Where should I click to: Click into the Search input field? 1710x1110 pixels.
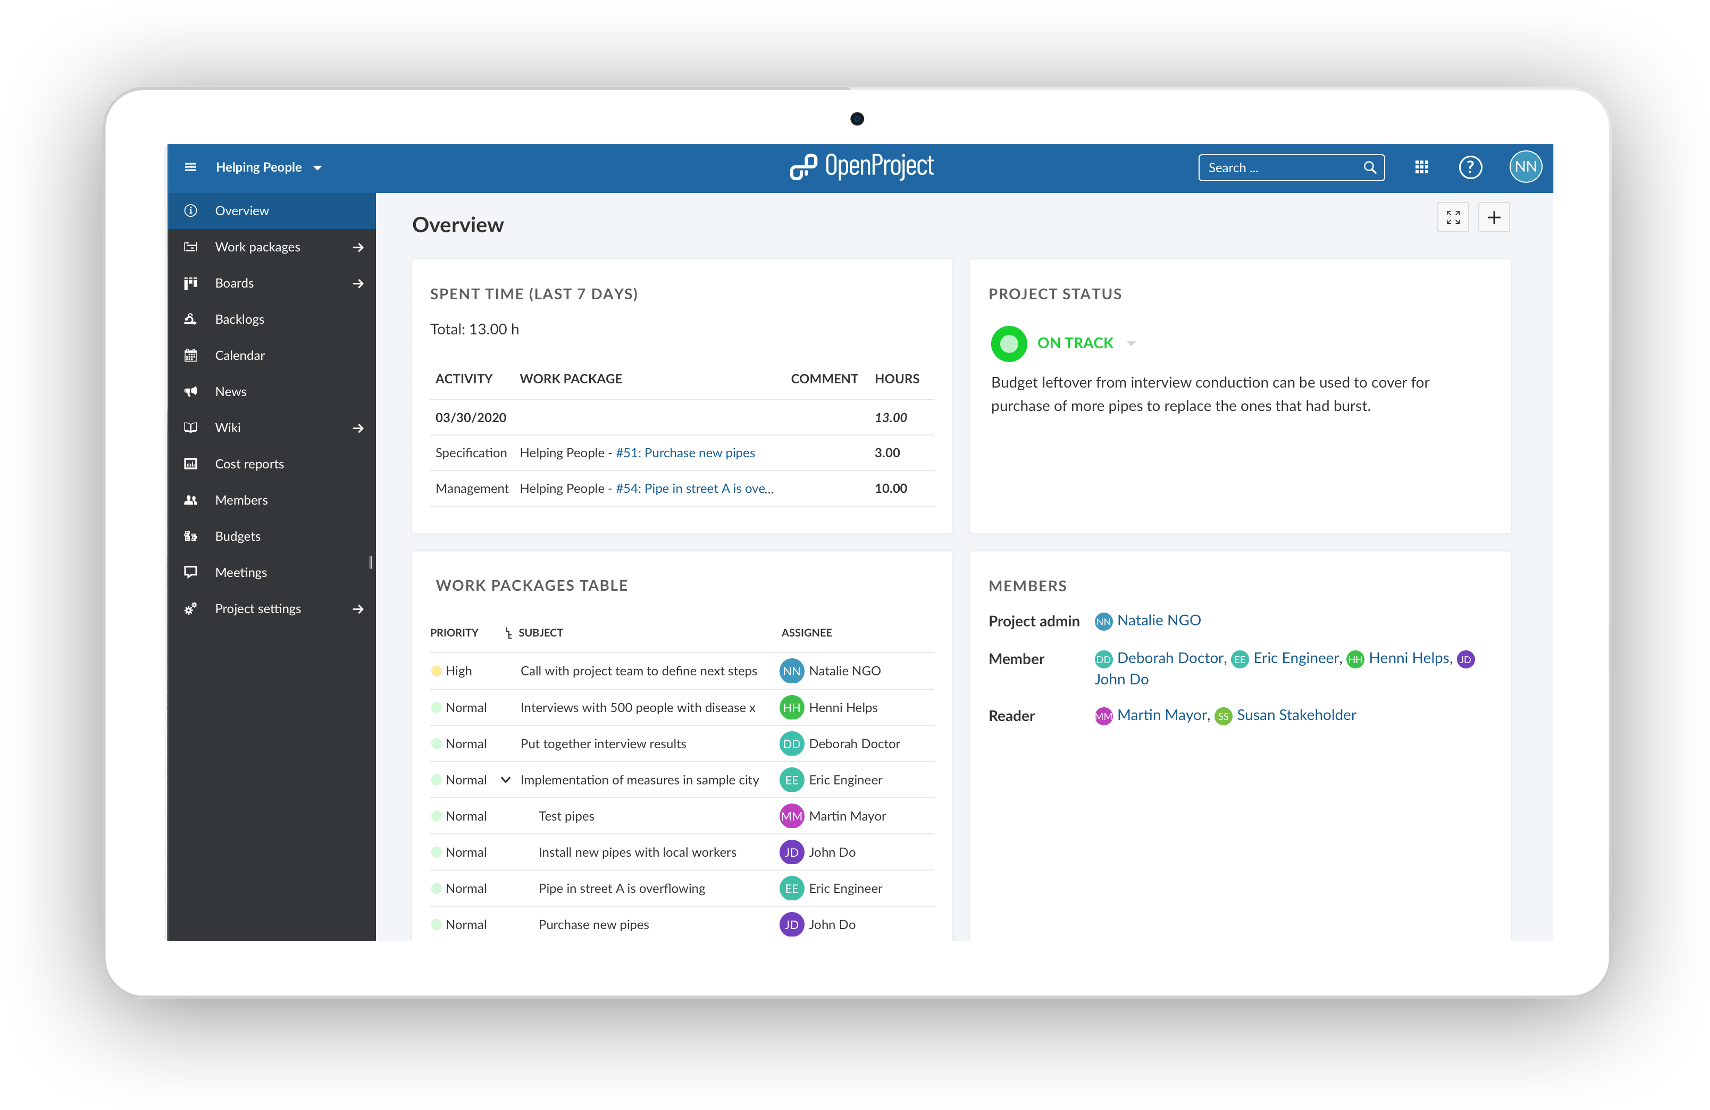click(x=1280, y=168)
